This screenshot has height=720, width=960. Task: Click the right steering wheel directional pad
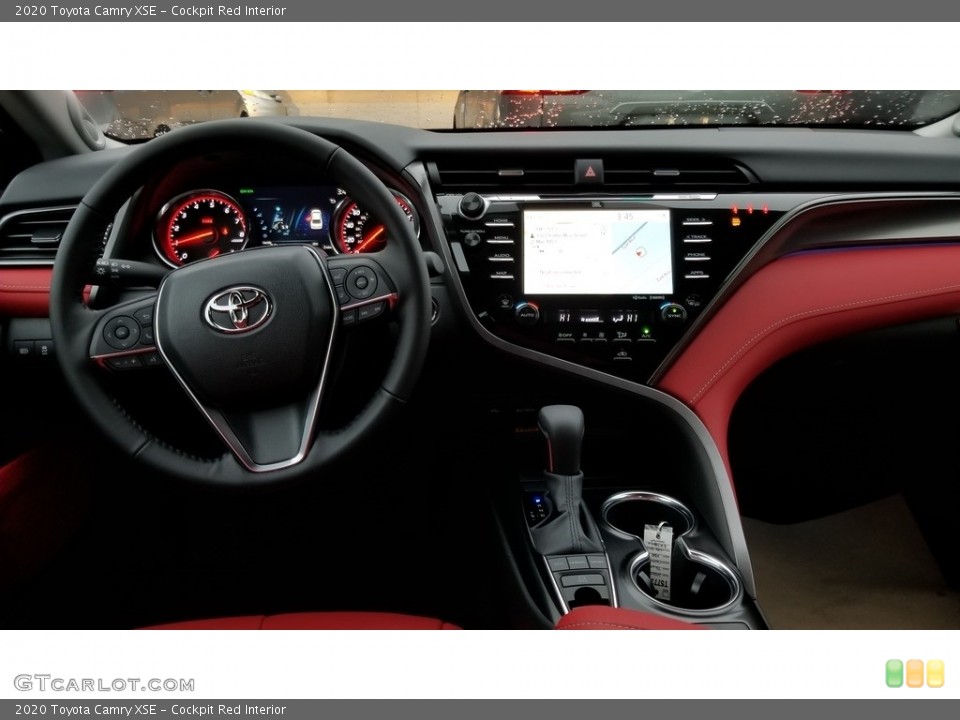click(361, 282)
